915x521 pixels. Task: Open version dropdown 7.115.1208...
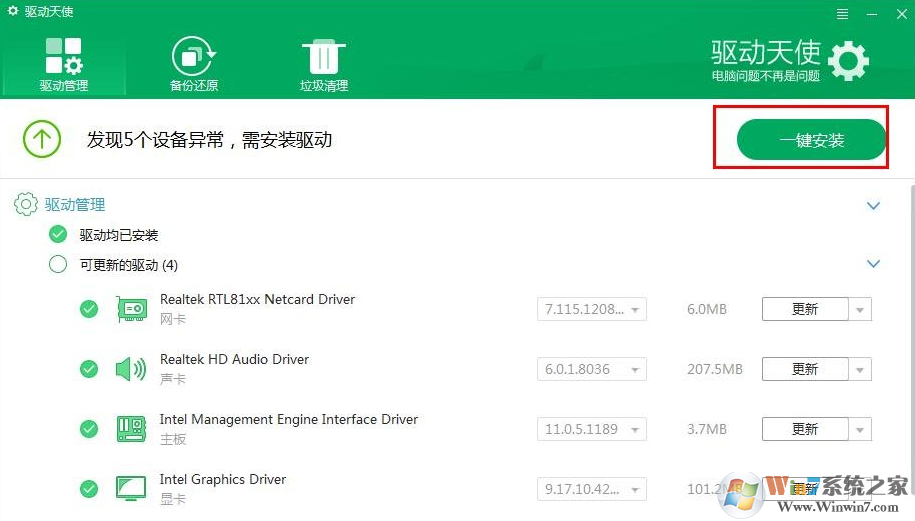(x=592, y=309)
